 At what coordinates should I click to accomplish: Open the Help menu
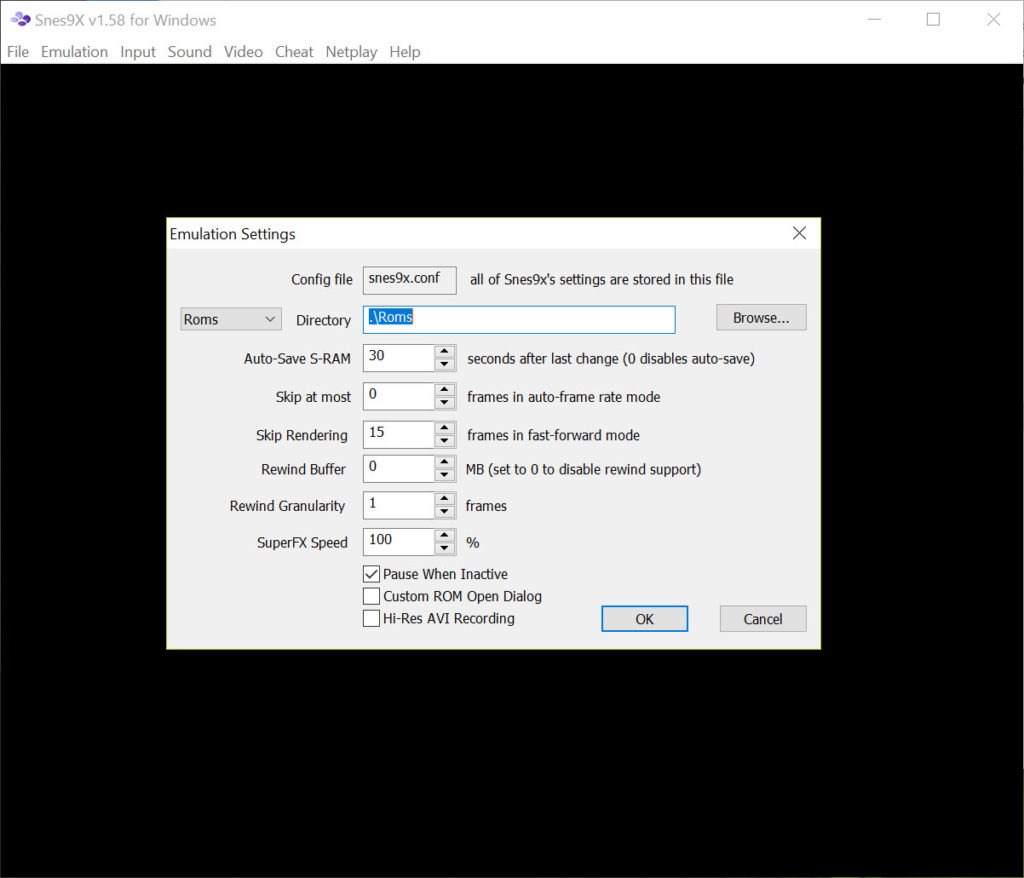point(405,52)
